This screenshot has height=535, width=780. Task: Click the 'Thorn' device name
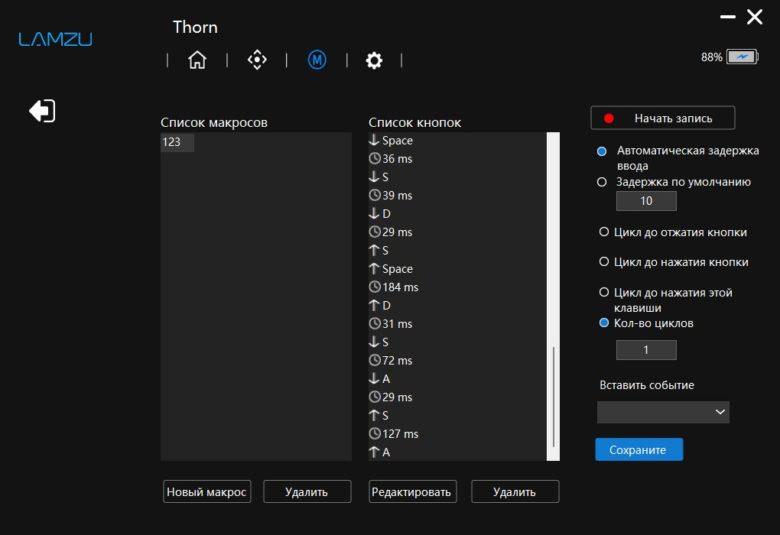[195, 27]
